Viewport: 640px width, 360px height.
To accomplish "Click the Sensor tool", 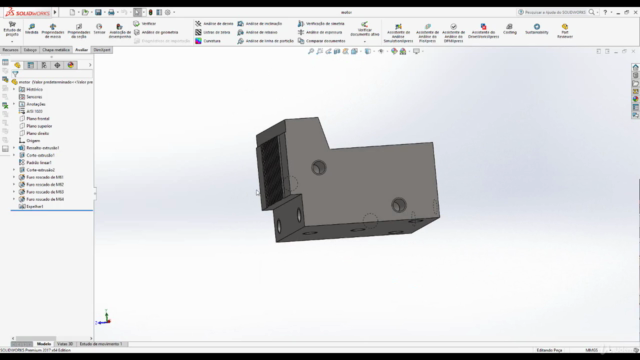I will (99, 29).
